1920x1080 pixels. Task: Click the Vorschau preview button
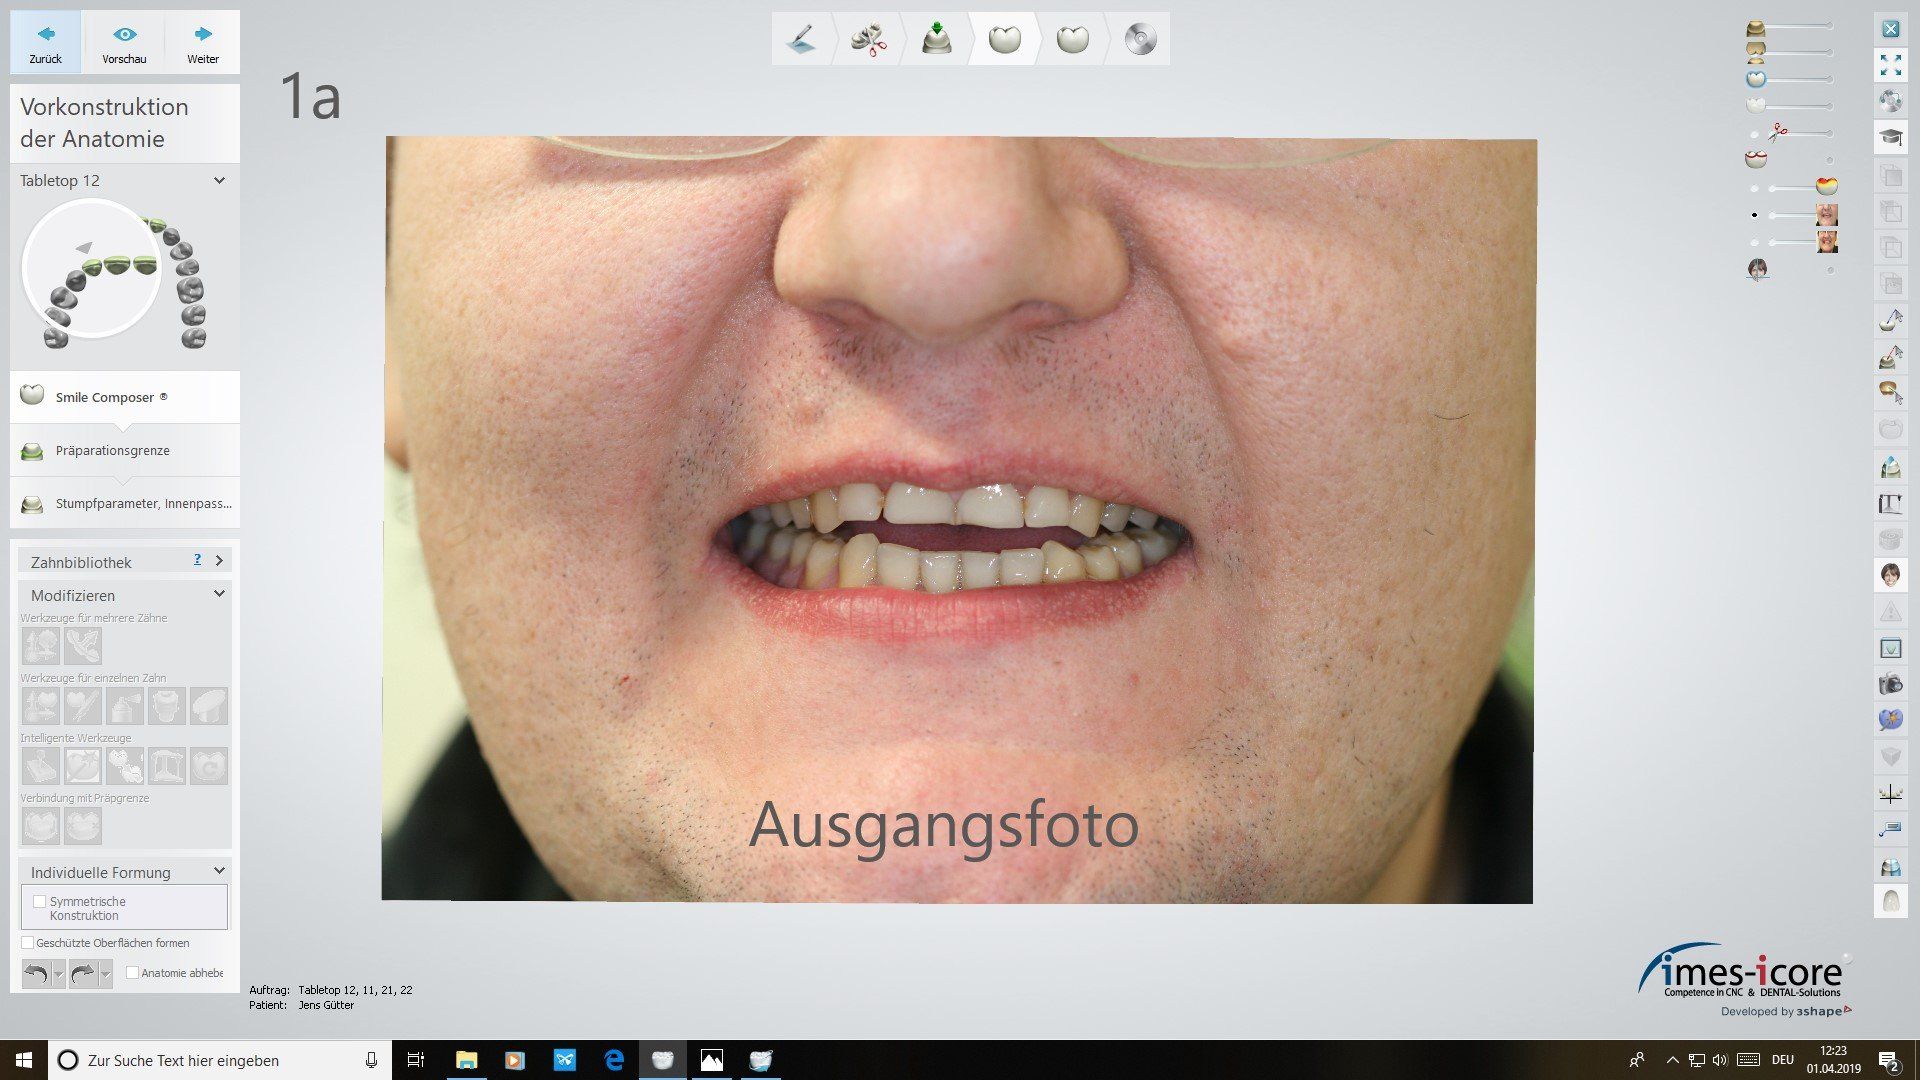[124, 44]
